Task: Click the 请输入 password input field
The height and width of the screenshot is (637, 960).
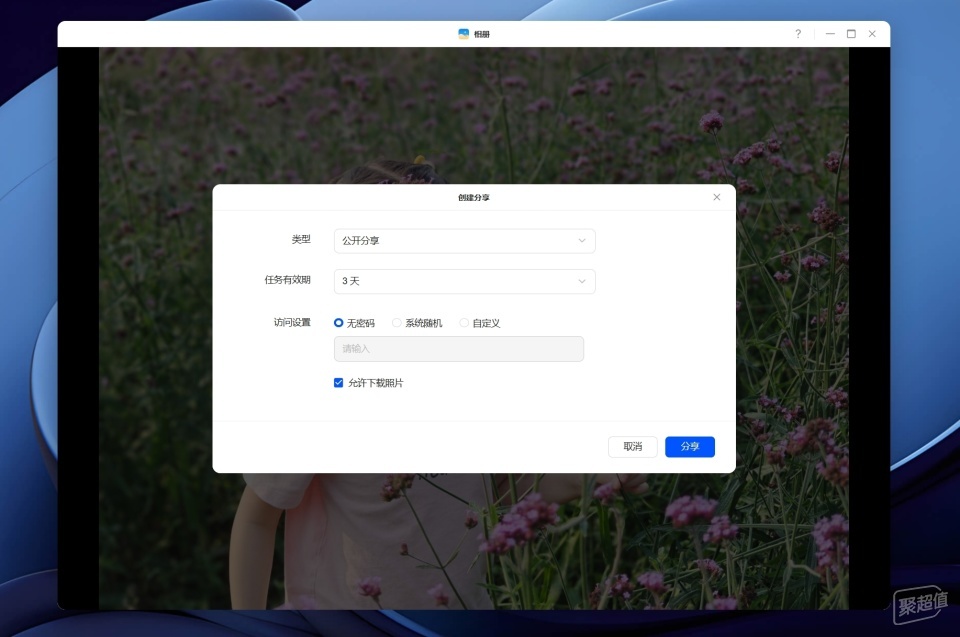Action: pyautogui.click(x=459, y=349)
